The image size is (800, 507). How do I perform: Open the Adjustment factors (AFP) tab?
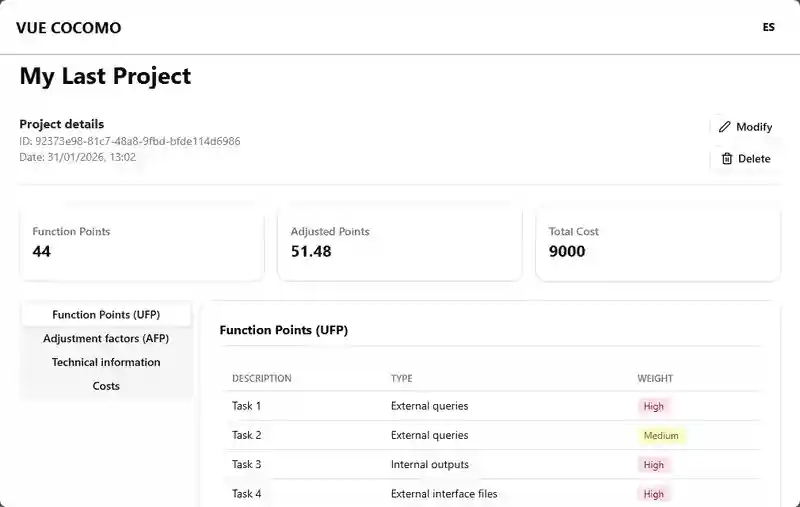click(106, 339)
